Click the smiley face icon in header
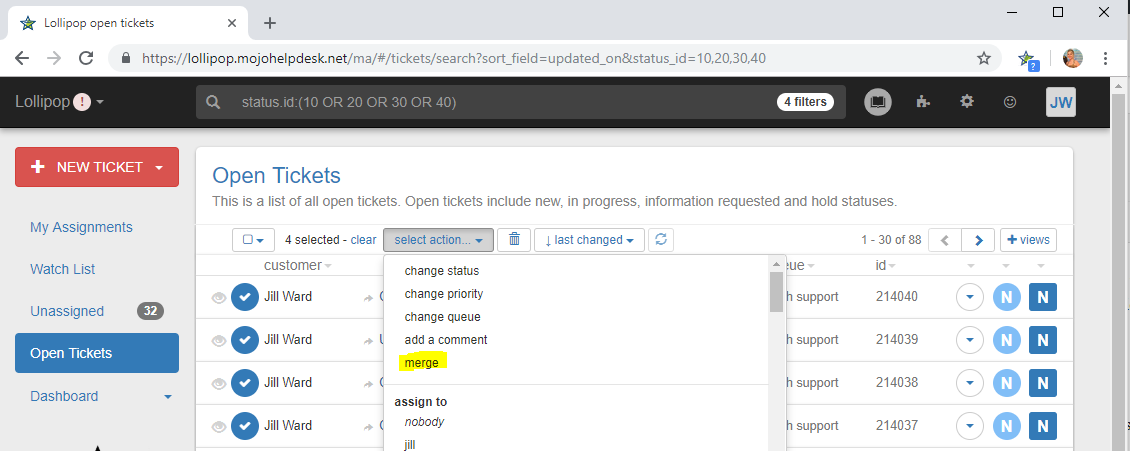Image resolution: width=1130 pixels, height=451 pixels. point(1010,102)
